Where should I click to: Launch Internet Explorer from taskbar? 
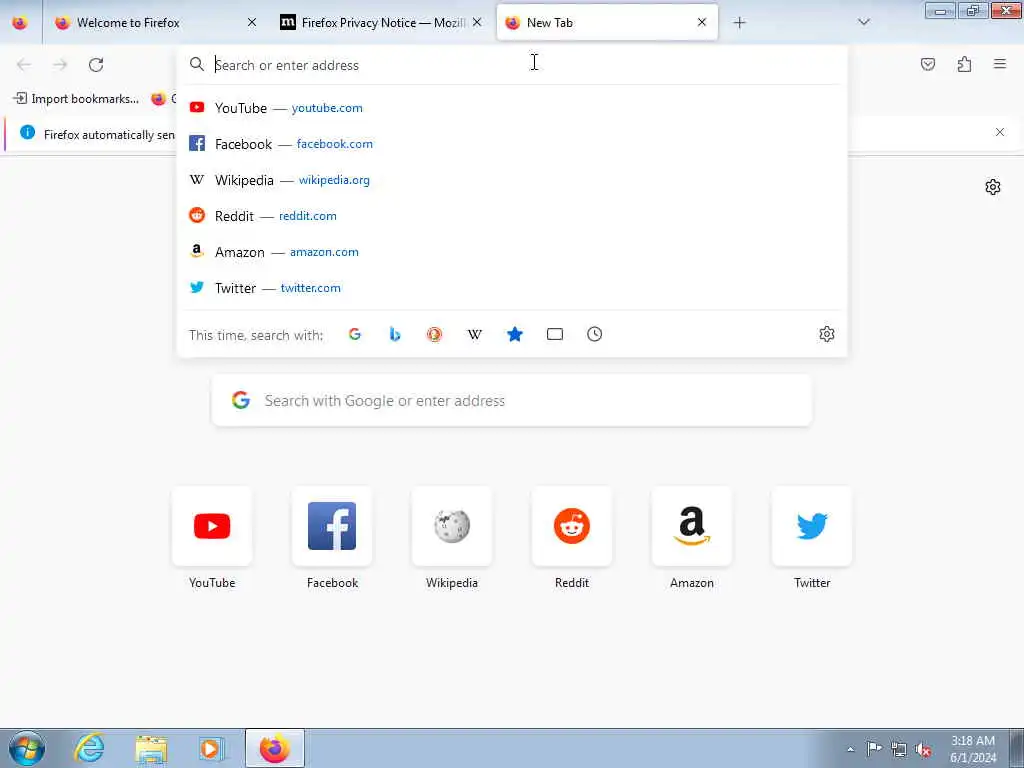click(89, 748)
